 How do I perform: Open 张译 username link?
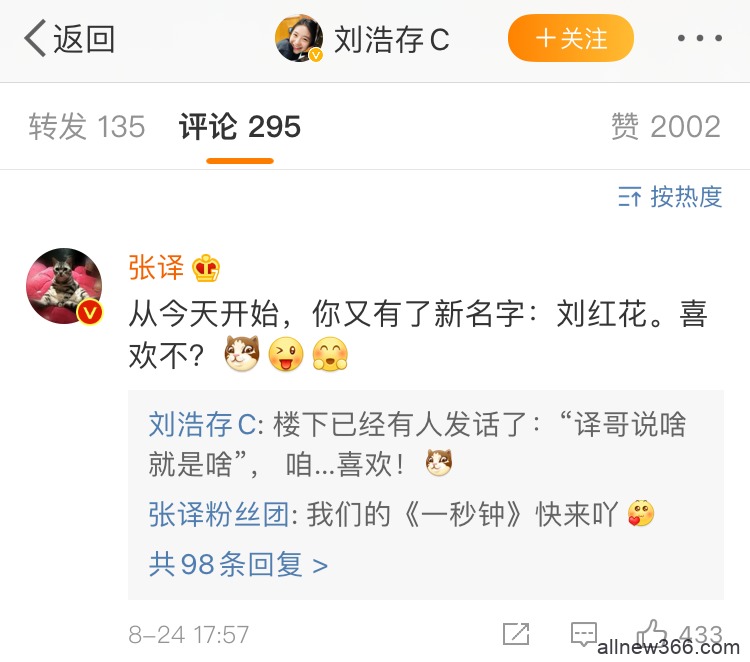pyautogui.click(x=156, y=267)
